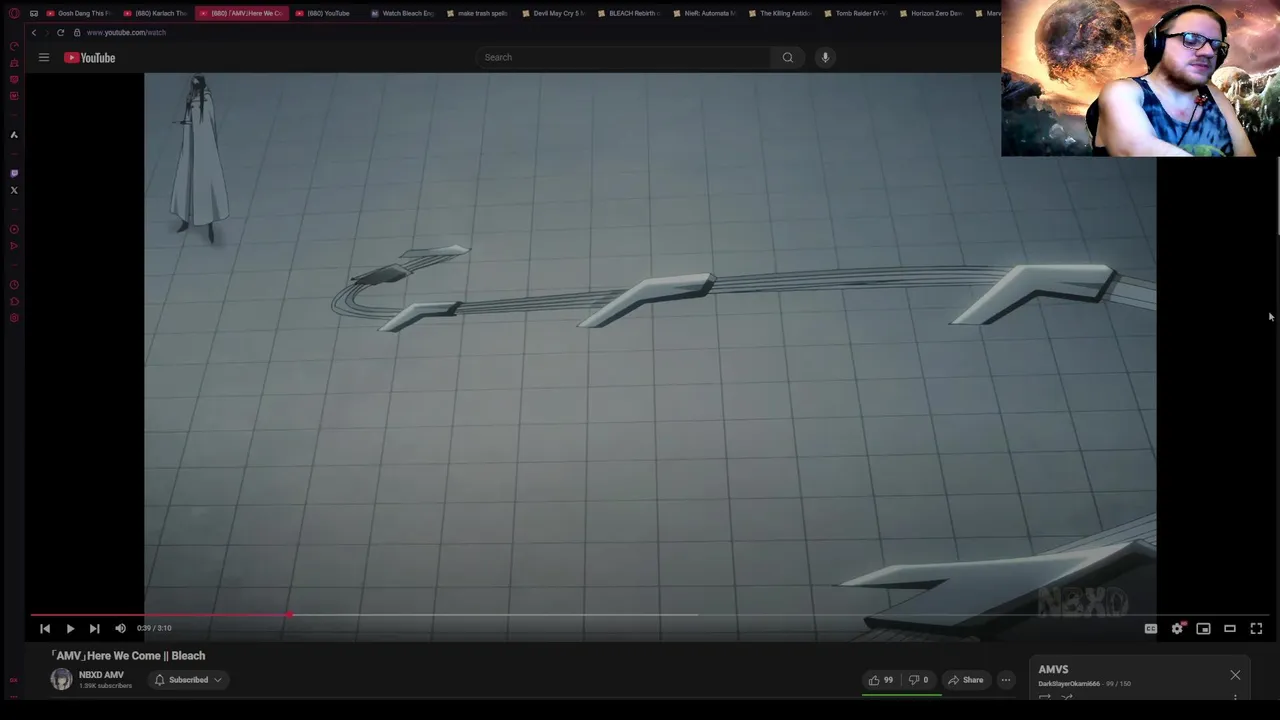
Task: Switch to the Tomb Raider IV tab
Action: pos(855,13)
